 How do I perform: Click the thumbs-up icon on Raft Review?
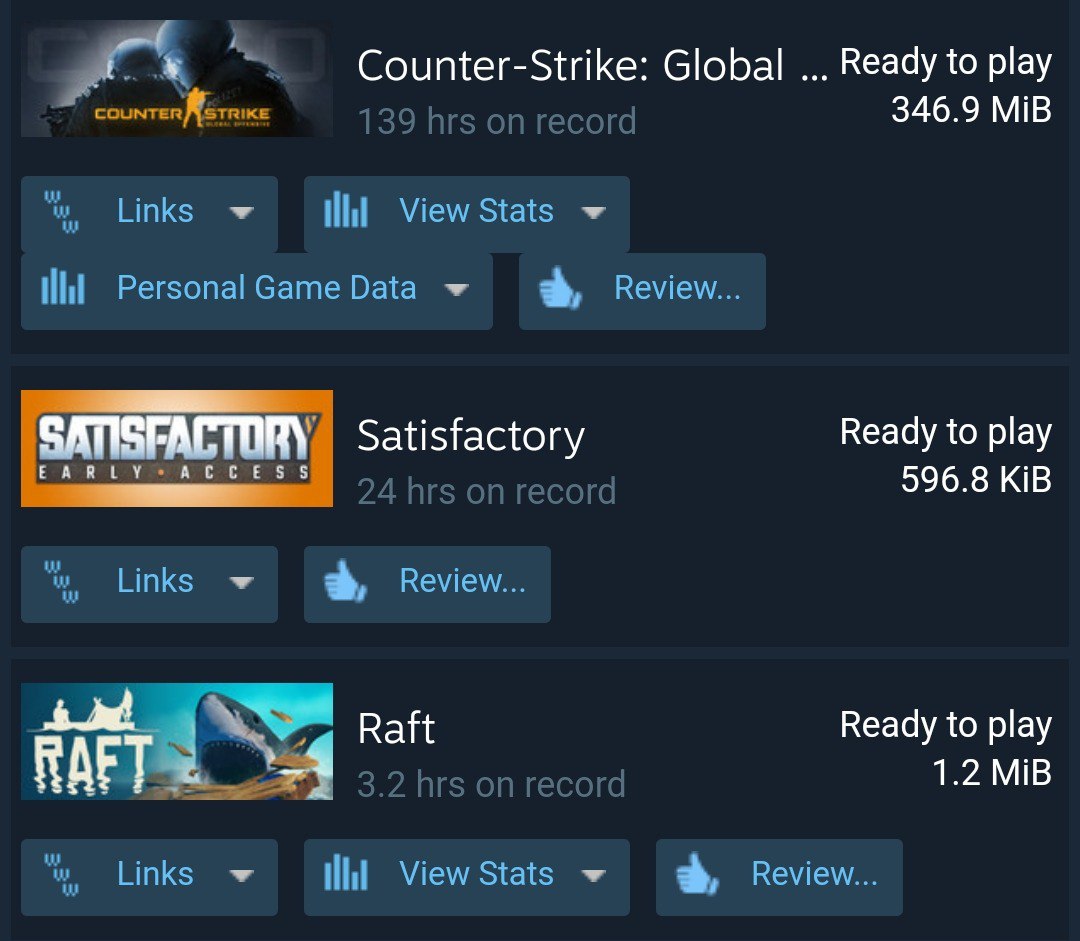pyautogui.click(x=697, y=873)
